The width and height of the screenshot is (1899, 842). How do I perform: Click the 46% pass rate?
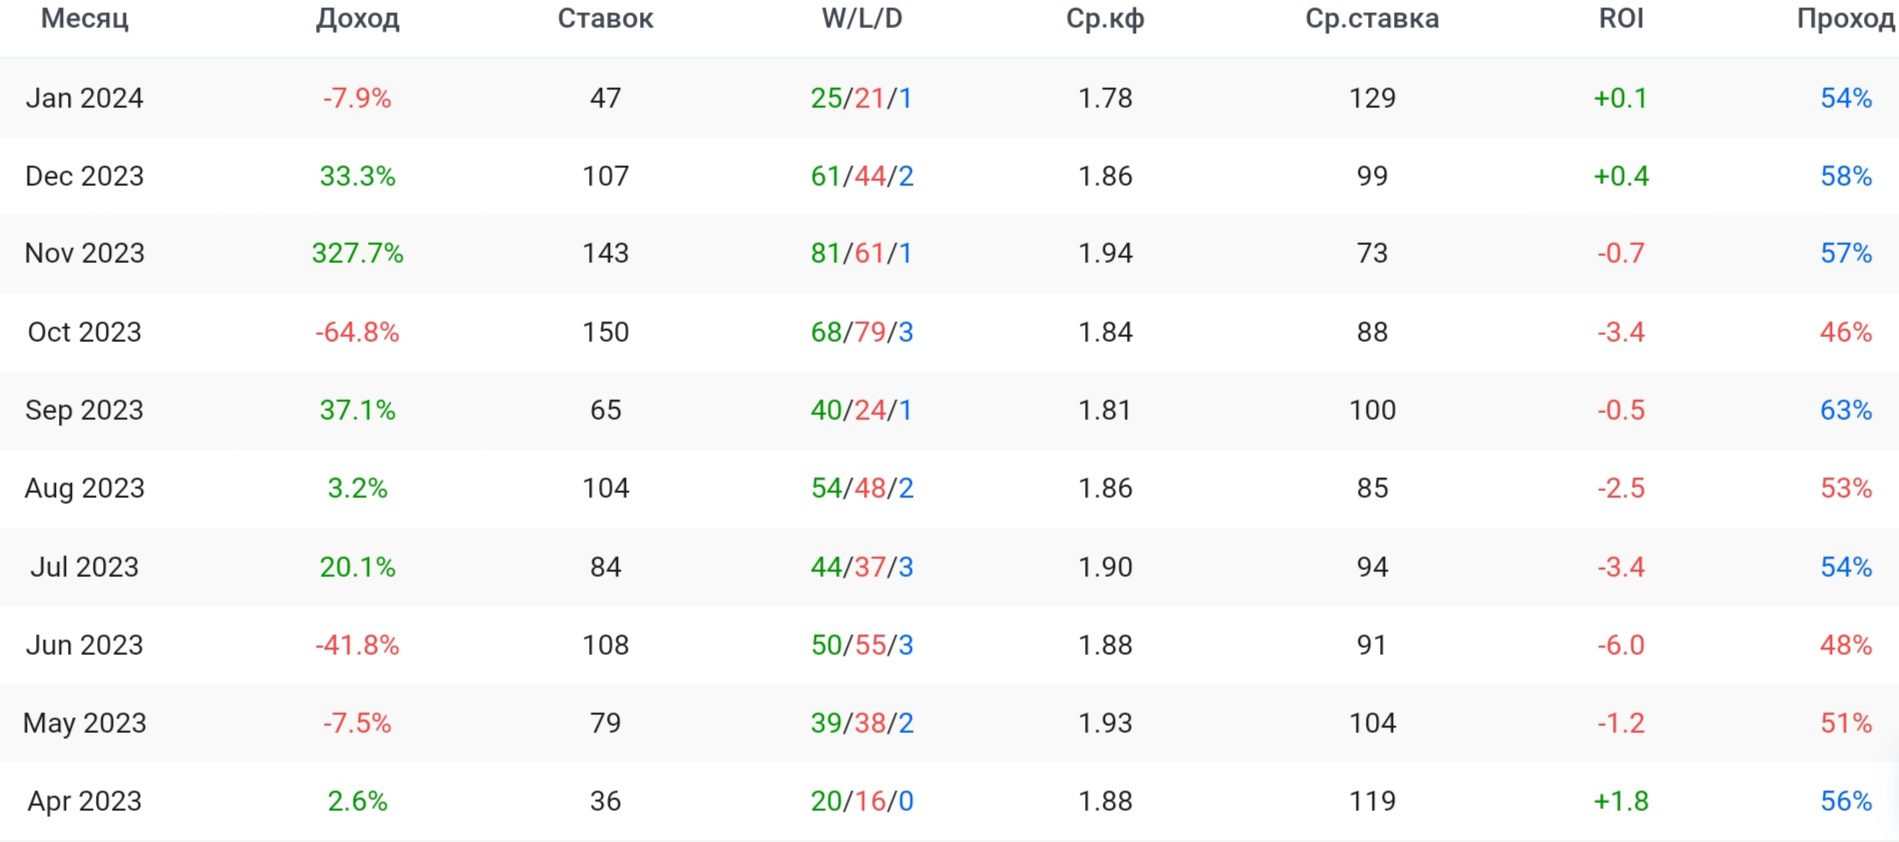click(1846, 332)
